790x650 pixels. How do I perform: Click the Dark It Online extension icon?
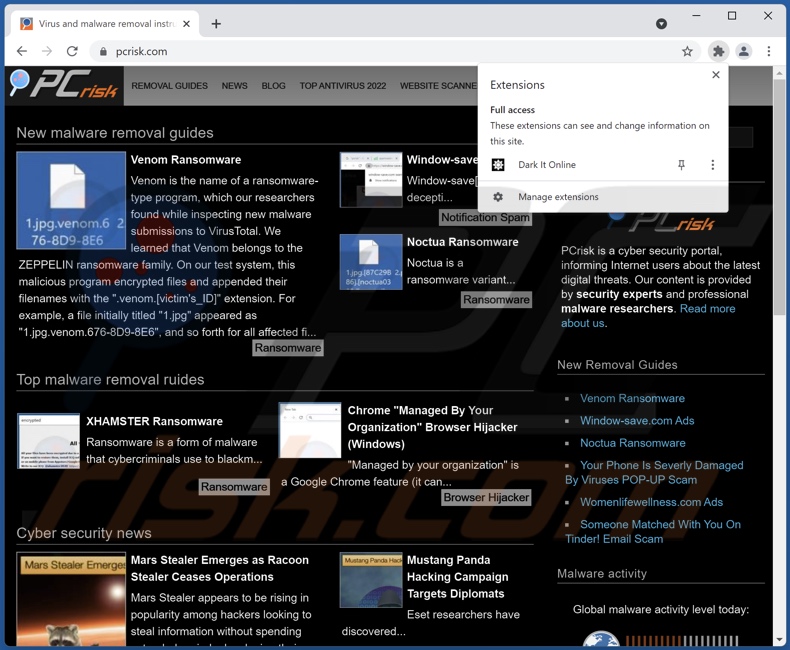[498, 165]
